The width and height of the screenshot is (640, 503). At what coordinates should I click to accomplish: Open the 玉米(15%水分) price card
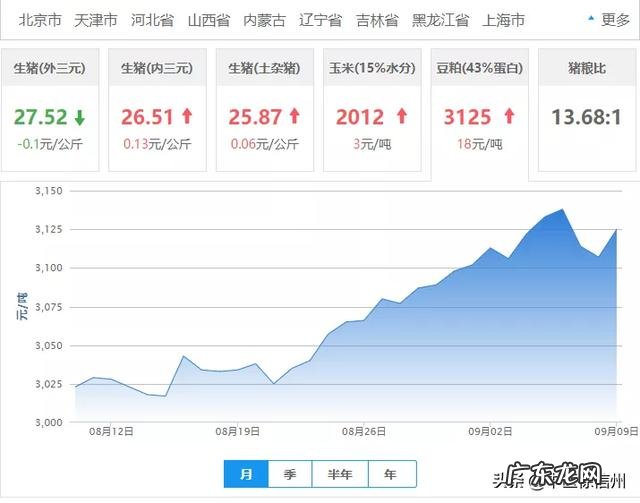tap(372, 109)
